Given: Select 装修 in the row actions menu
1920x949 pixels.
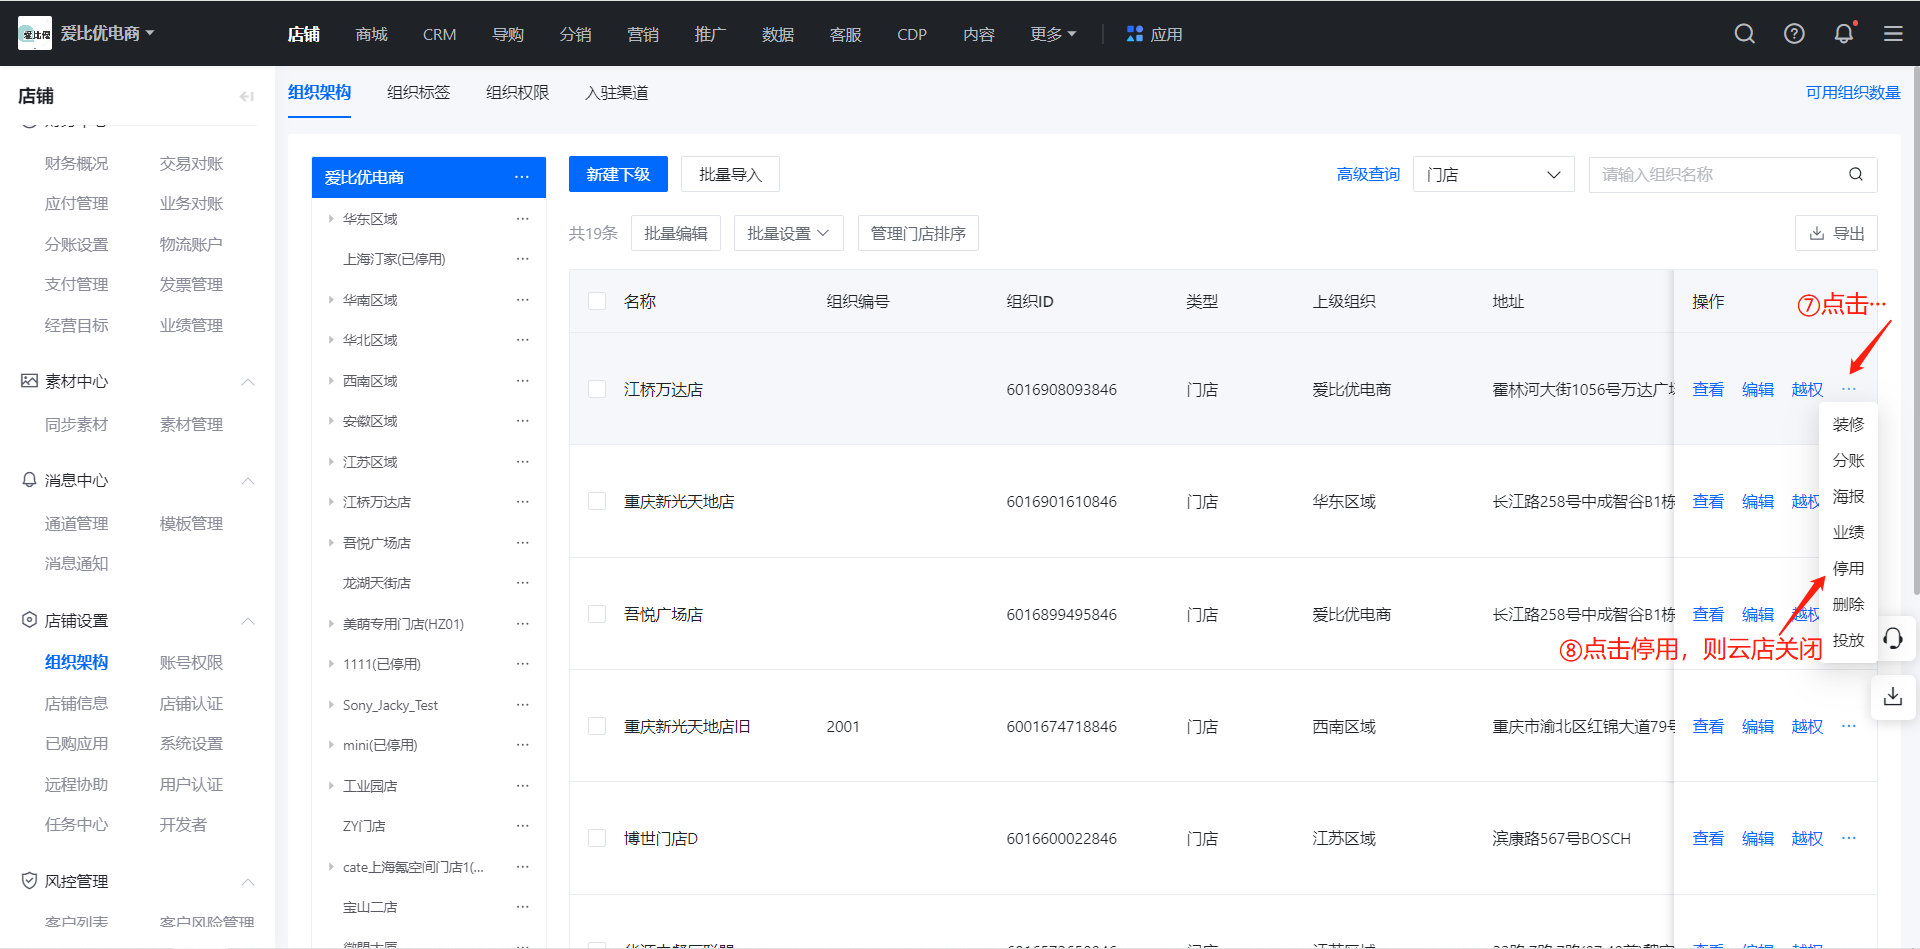Looking at the screenshot, I should click(x=1848, y=424).
